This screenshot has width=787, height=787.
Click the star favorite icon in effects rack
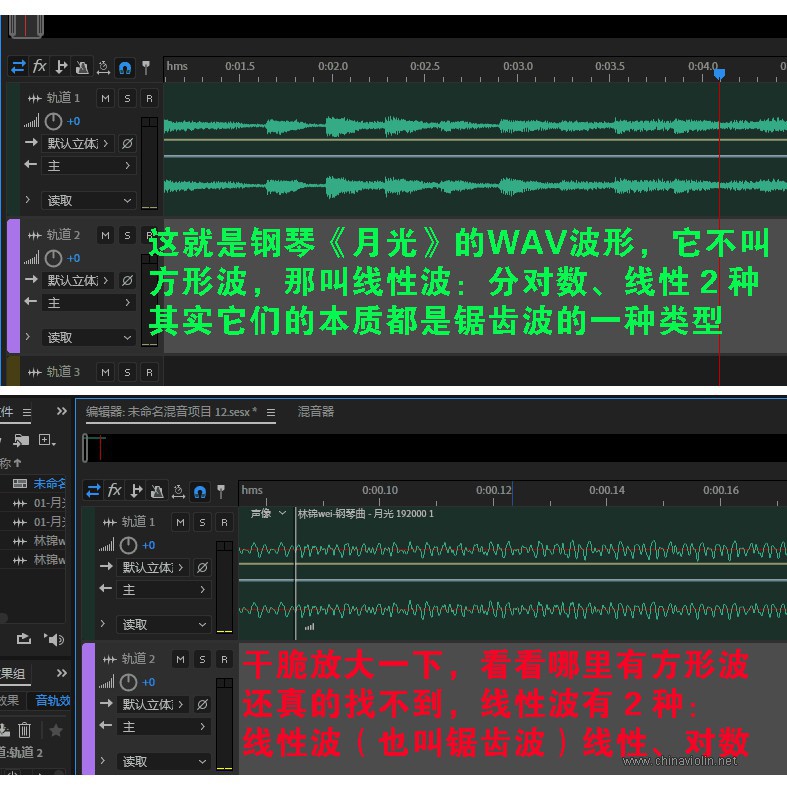tap(56, 730)
